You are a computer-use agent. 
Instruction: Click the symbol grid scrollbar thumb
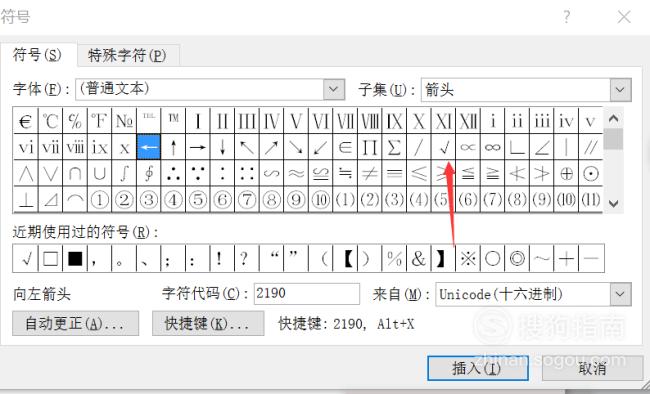pos(614,139)
